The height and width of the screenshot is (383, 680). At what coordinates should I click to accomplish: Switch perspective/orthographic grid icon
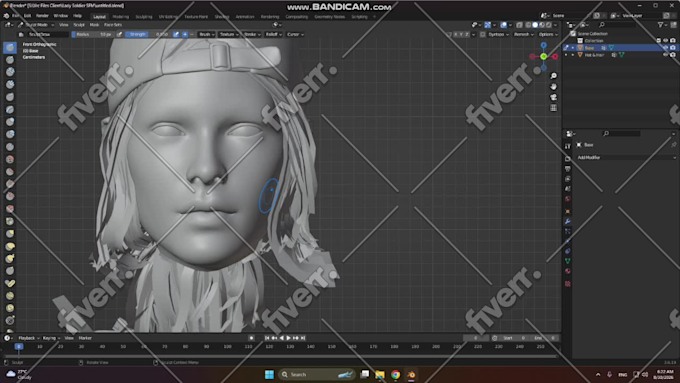tap(553, 108)
